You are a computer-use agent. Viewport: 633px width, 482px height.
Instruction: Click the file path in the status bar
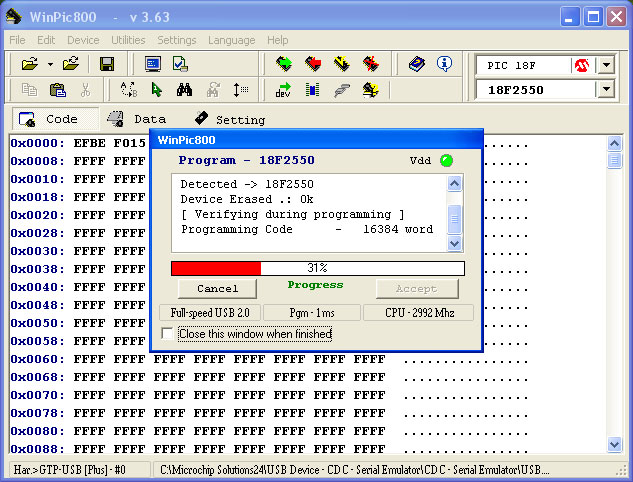point(354,469)
